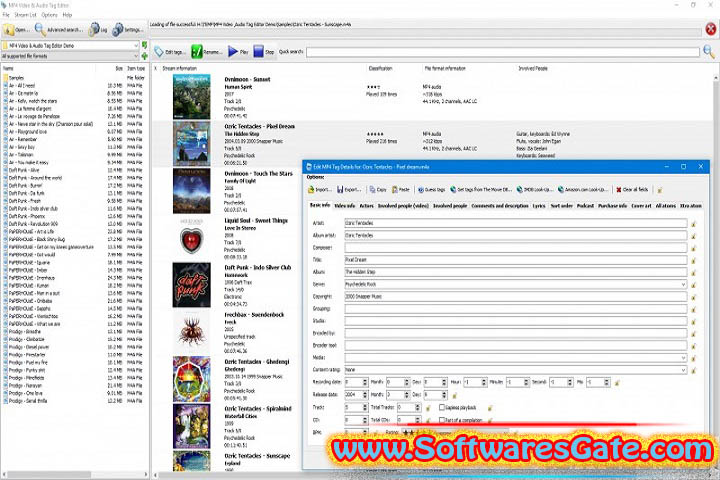
Task: Click the Edit tags tag icon
Action: pyautogui.click(x=159, y=52)
